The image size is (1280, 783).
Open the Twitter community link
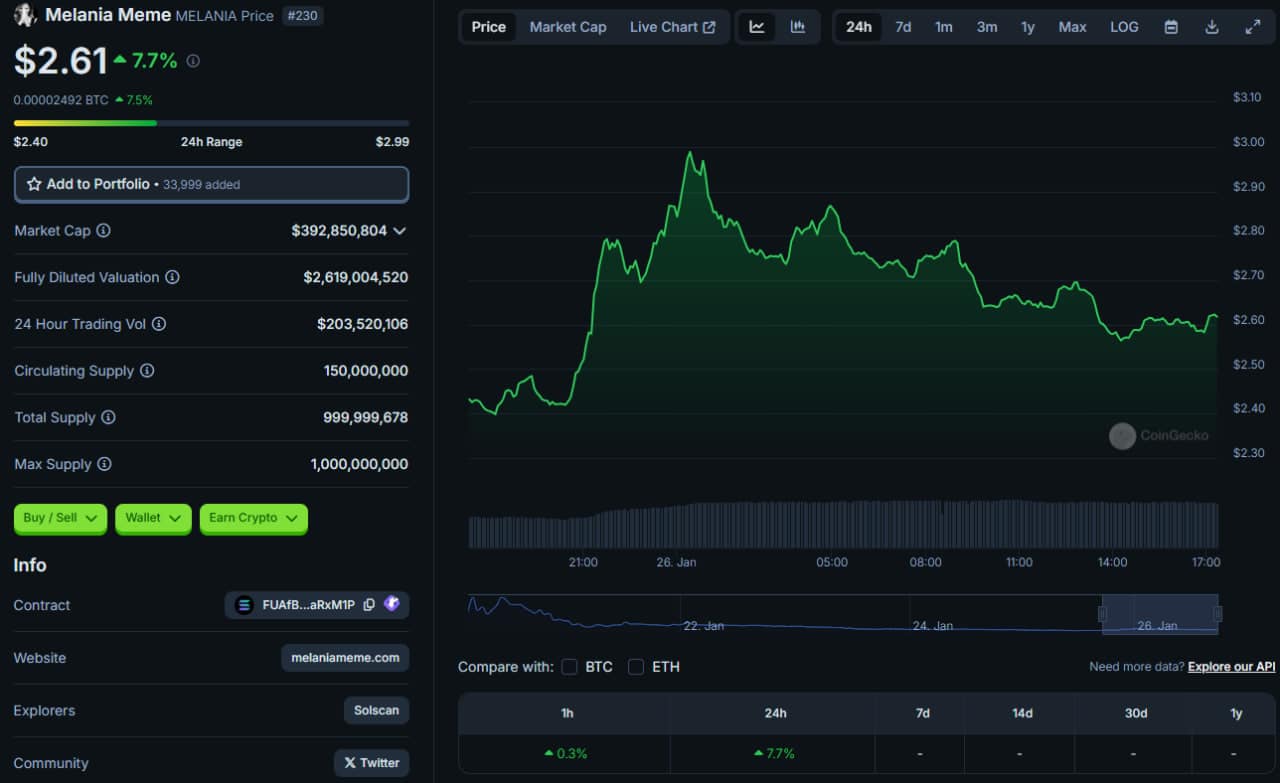pyautogui.click(x=371, y=763)
